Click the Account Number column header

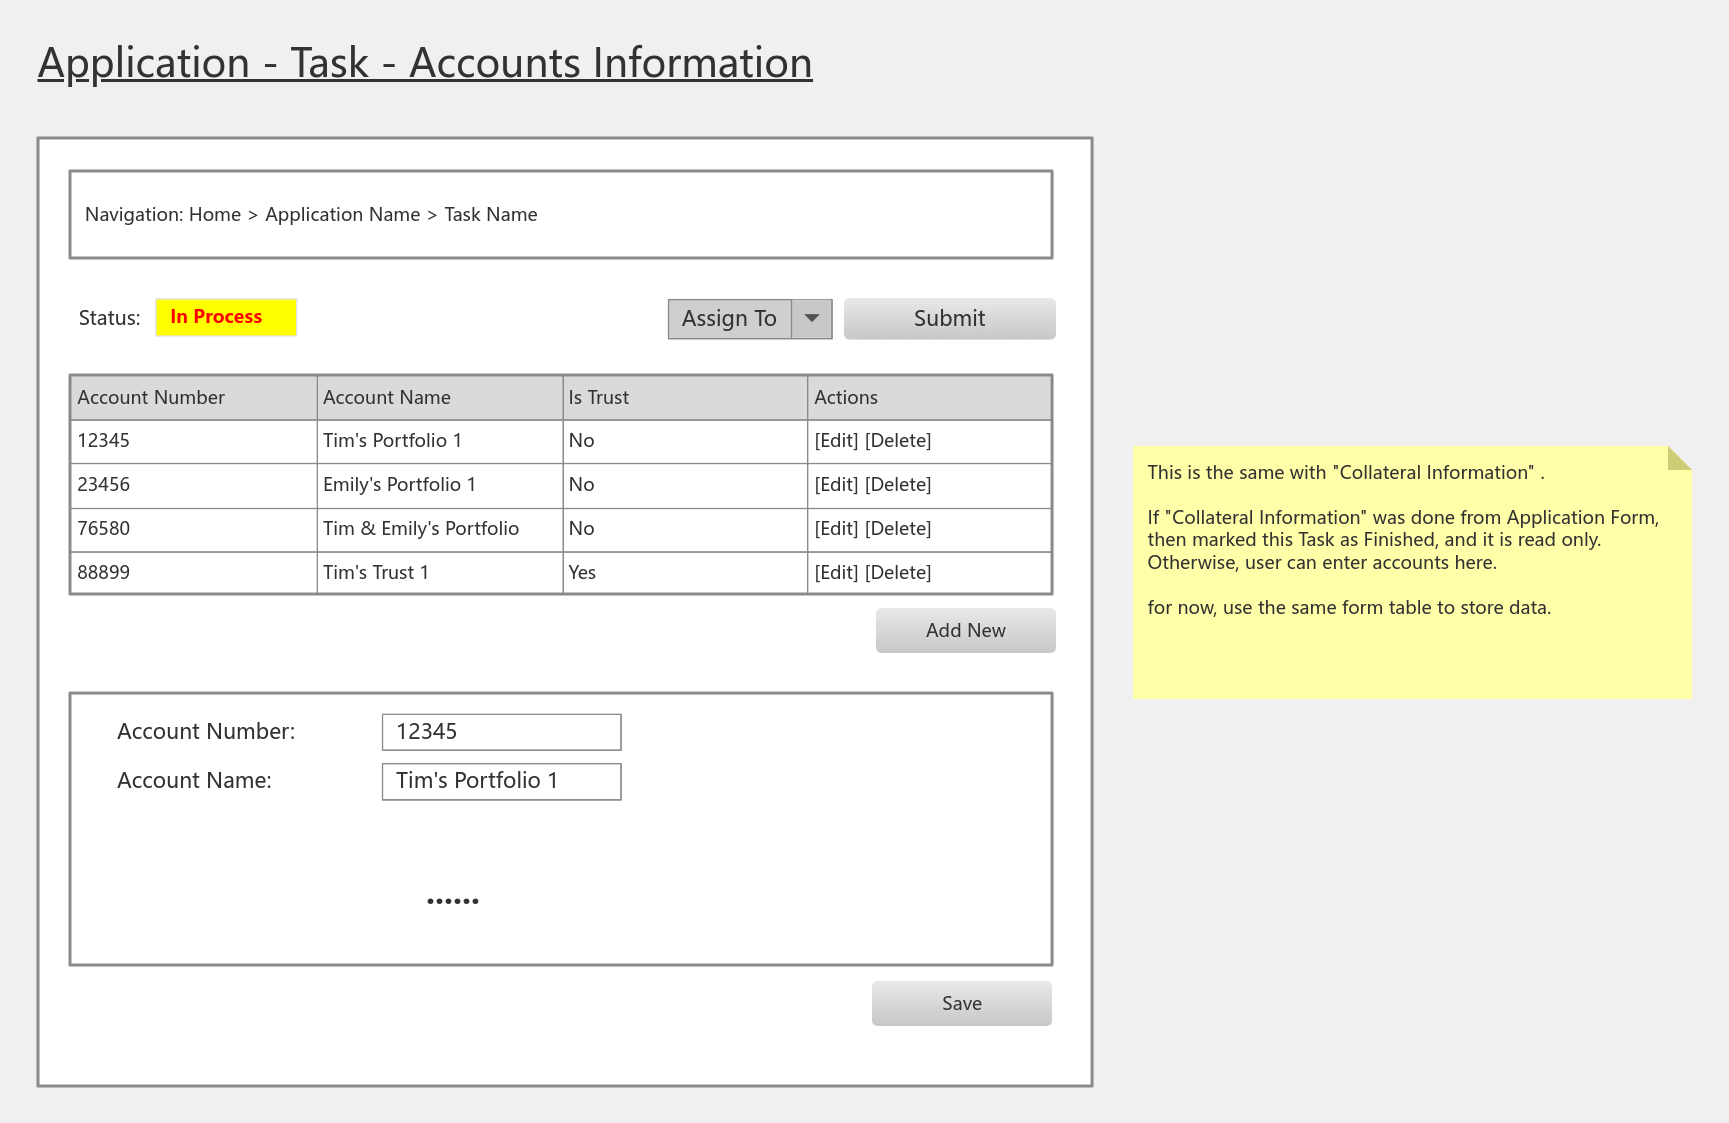(x=151, y=397)
